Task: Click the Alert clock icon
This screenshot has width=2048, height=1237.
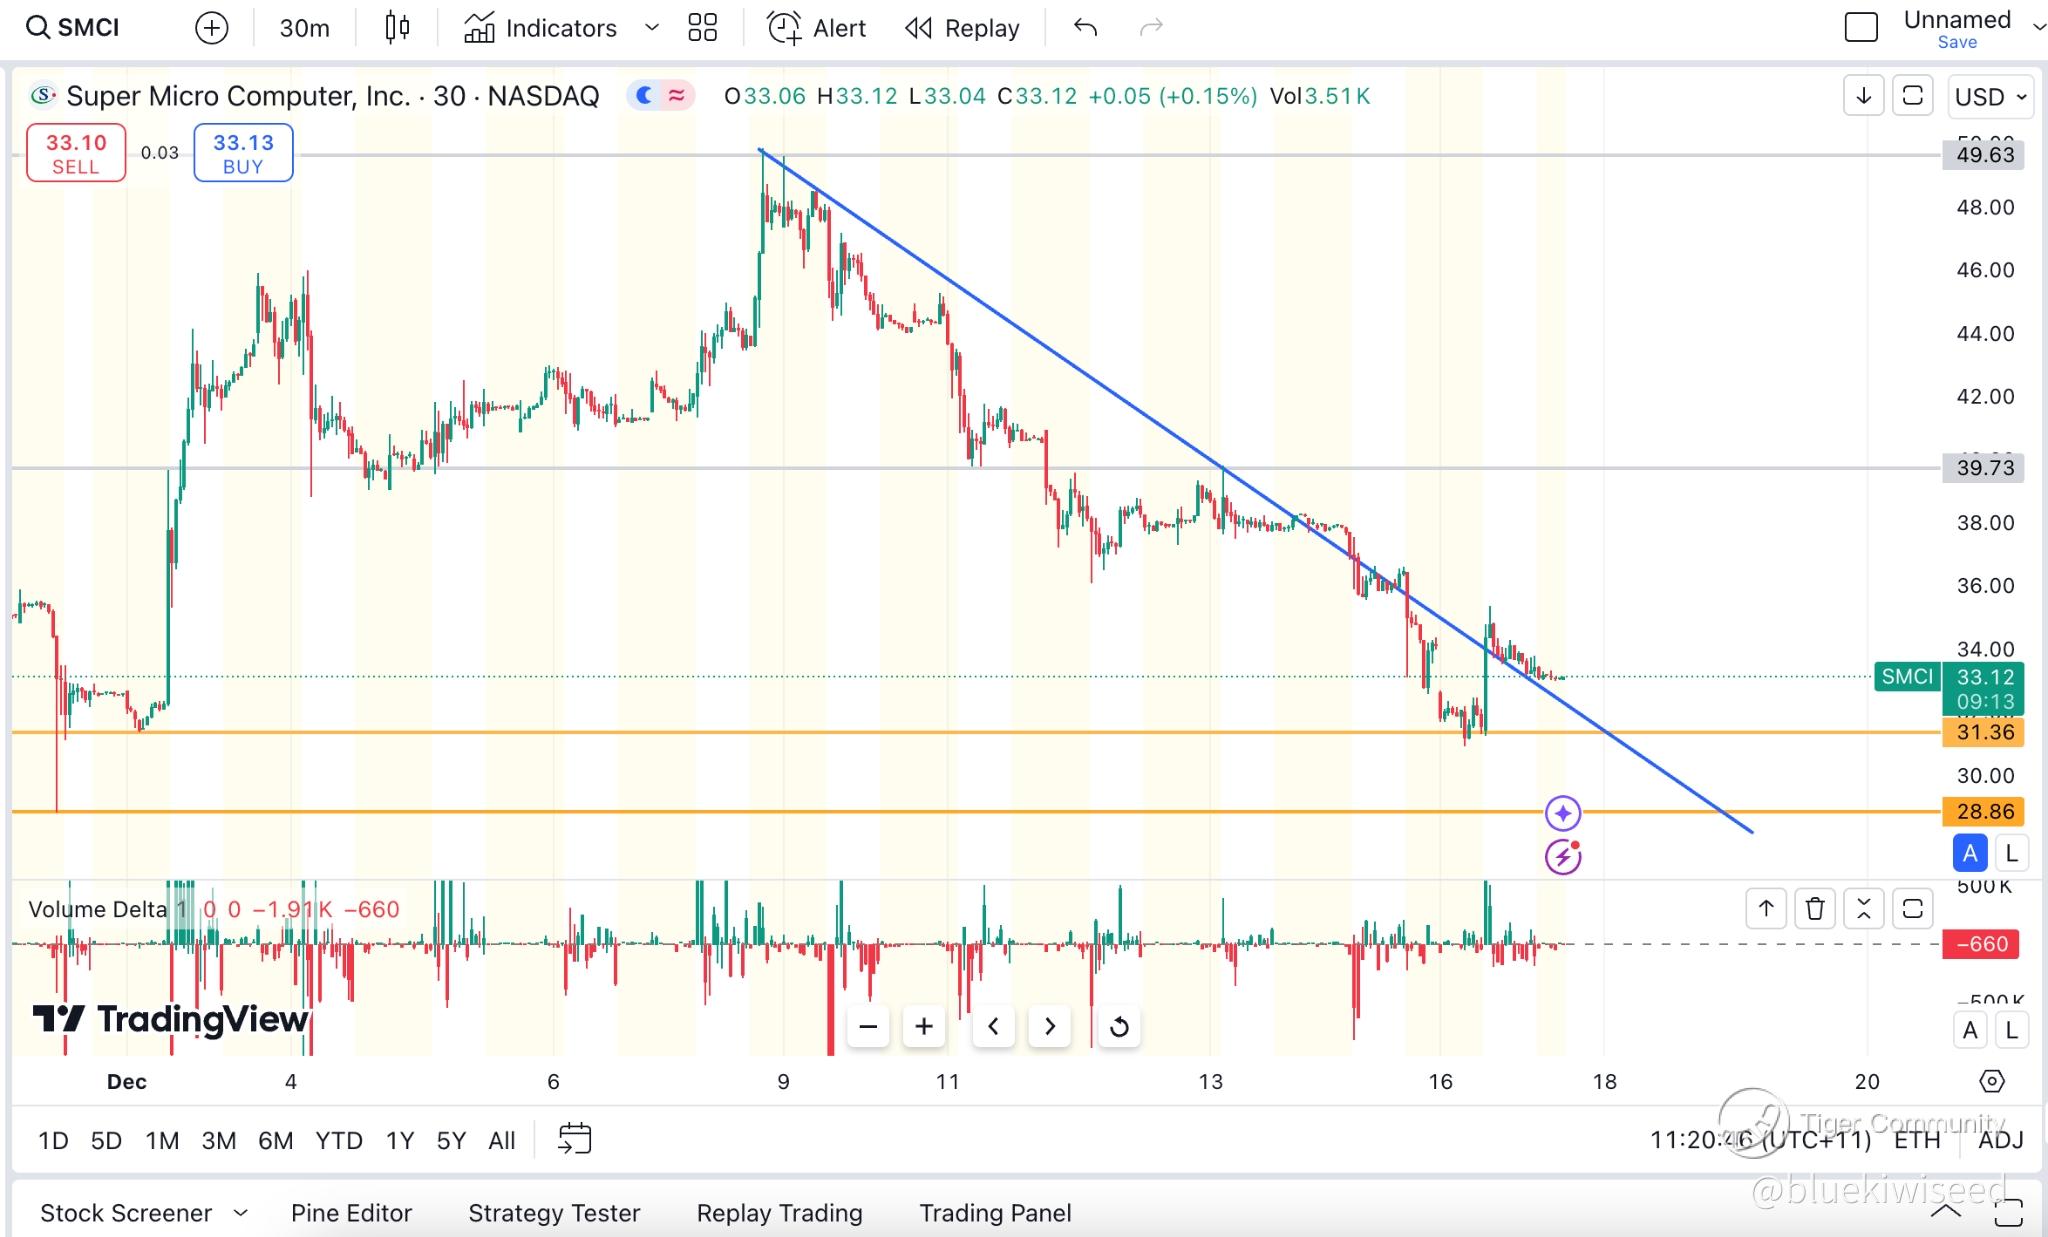Action: pos(784,28)
